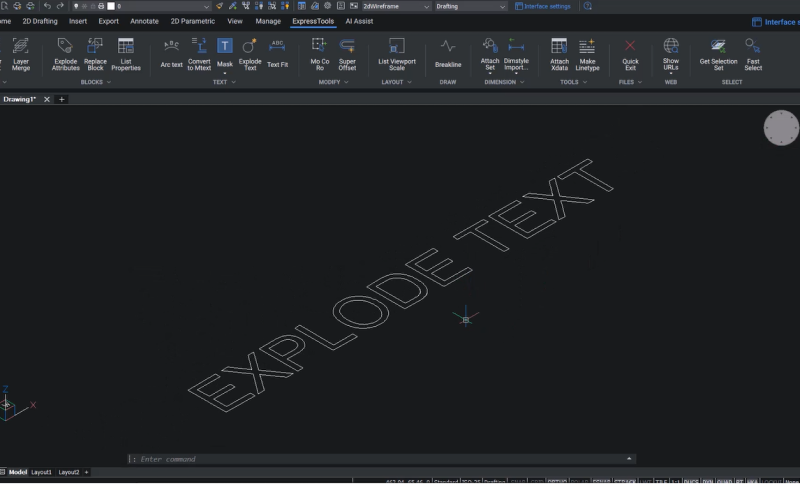The image size is (800, 484).
Task: Open the Manage ribbon tab
Action: pos(268,21)
